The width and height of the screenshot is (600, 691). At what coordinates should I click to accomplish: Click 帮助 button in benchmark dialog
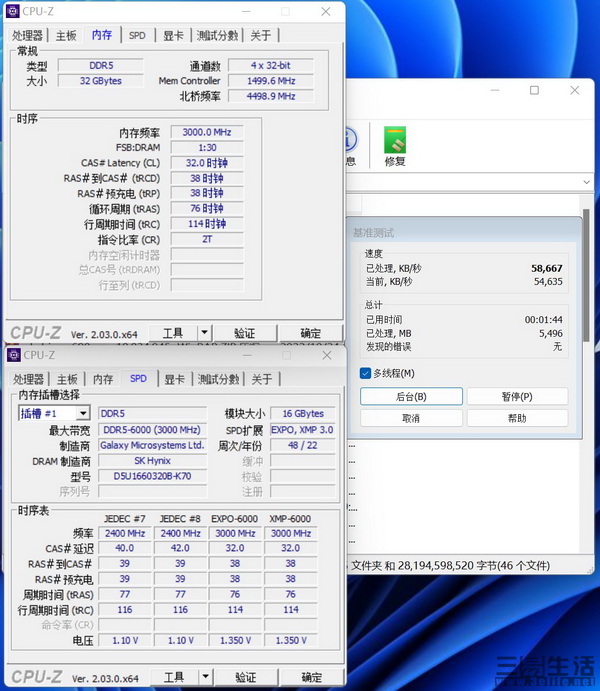point(517,418)
